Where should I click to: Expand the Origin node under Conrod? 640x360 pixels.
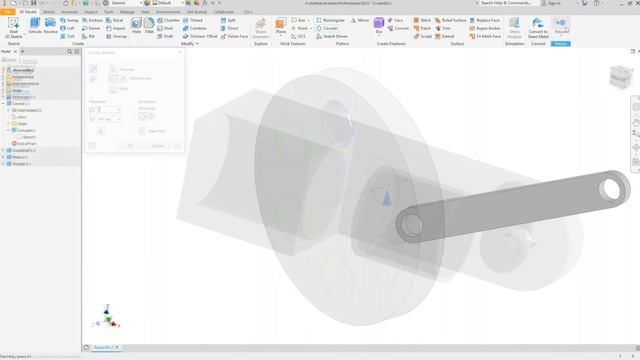(8, 123)
